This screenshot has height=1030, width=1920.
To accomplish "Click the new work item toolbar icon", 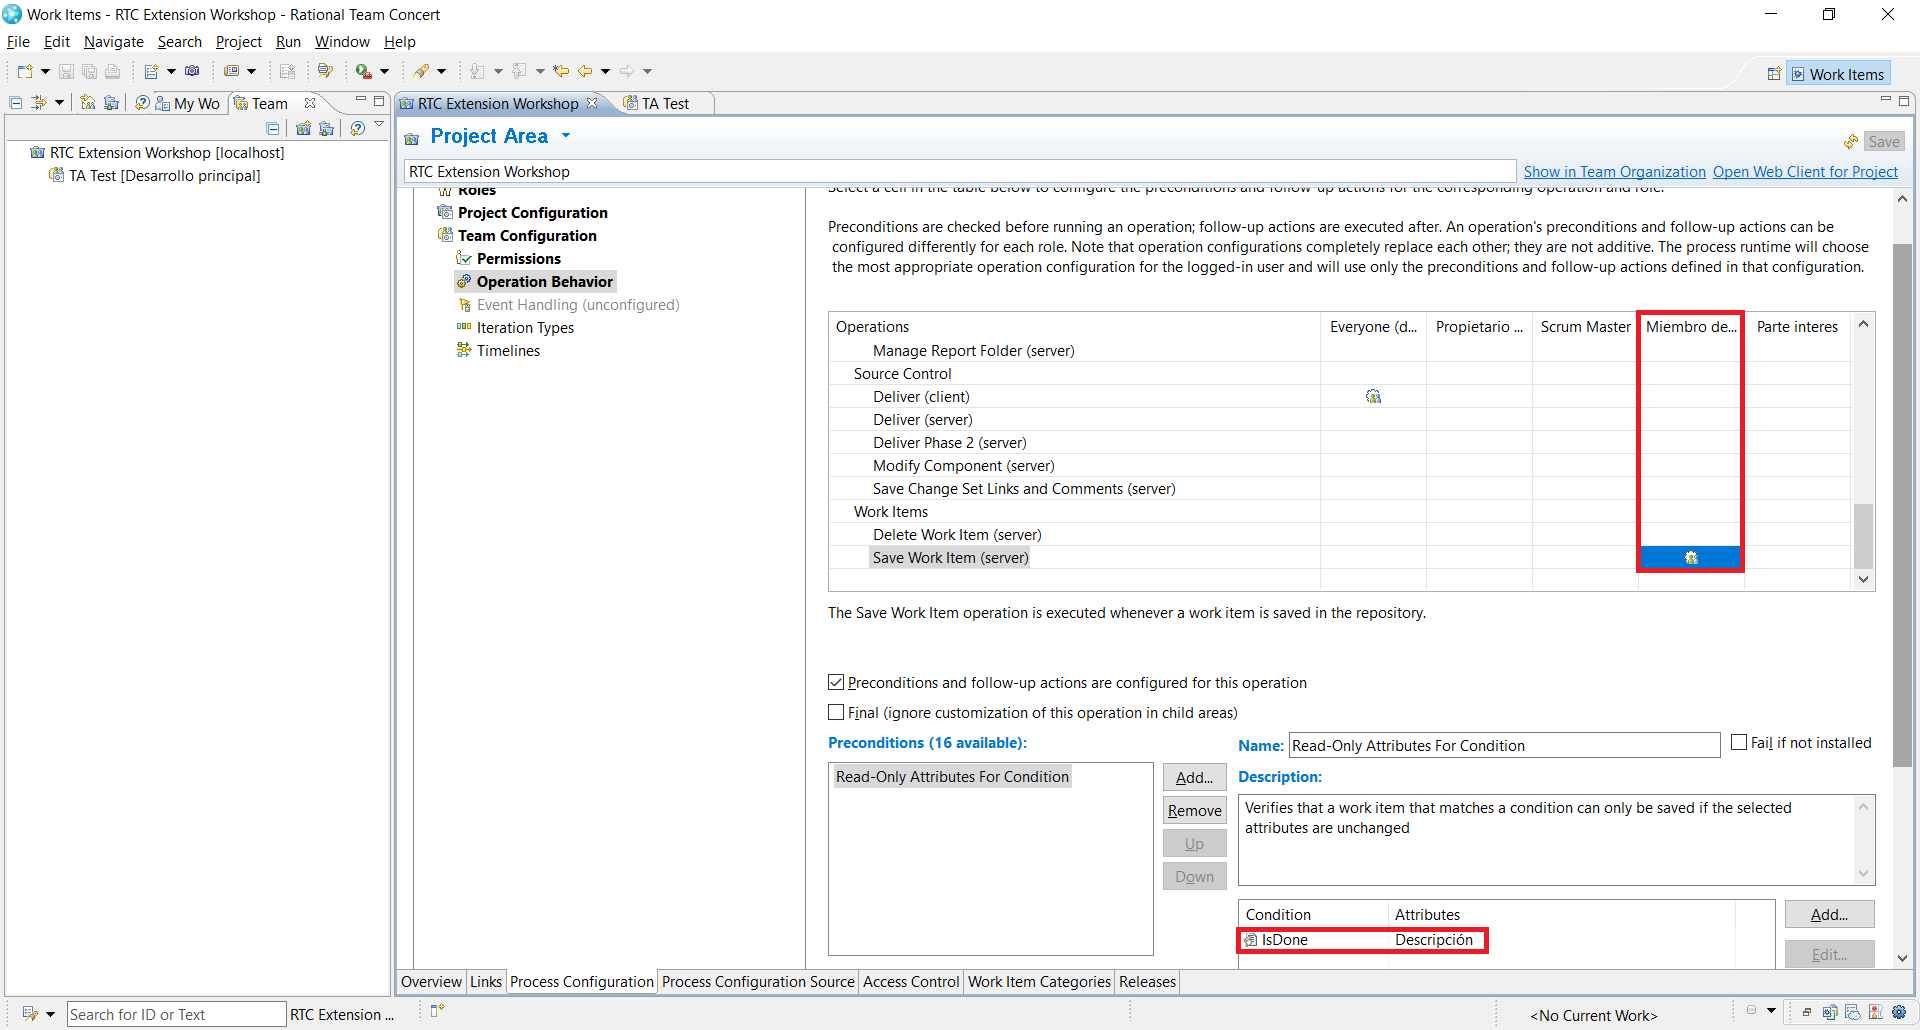I will coord(151,71).
